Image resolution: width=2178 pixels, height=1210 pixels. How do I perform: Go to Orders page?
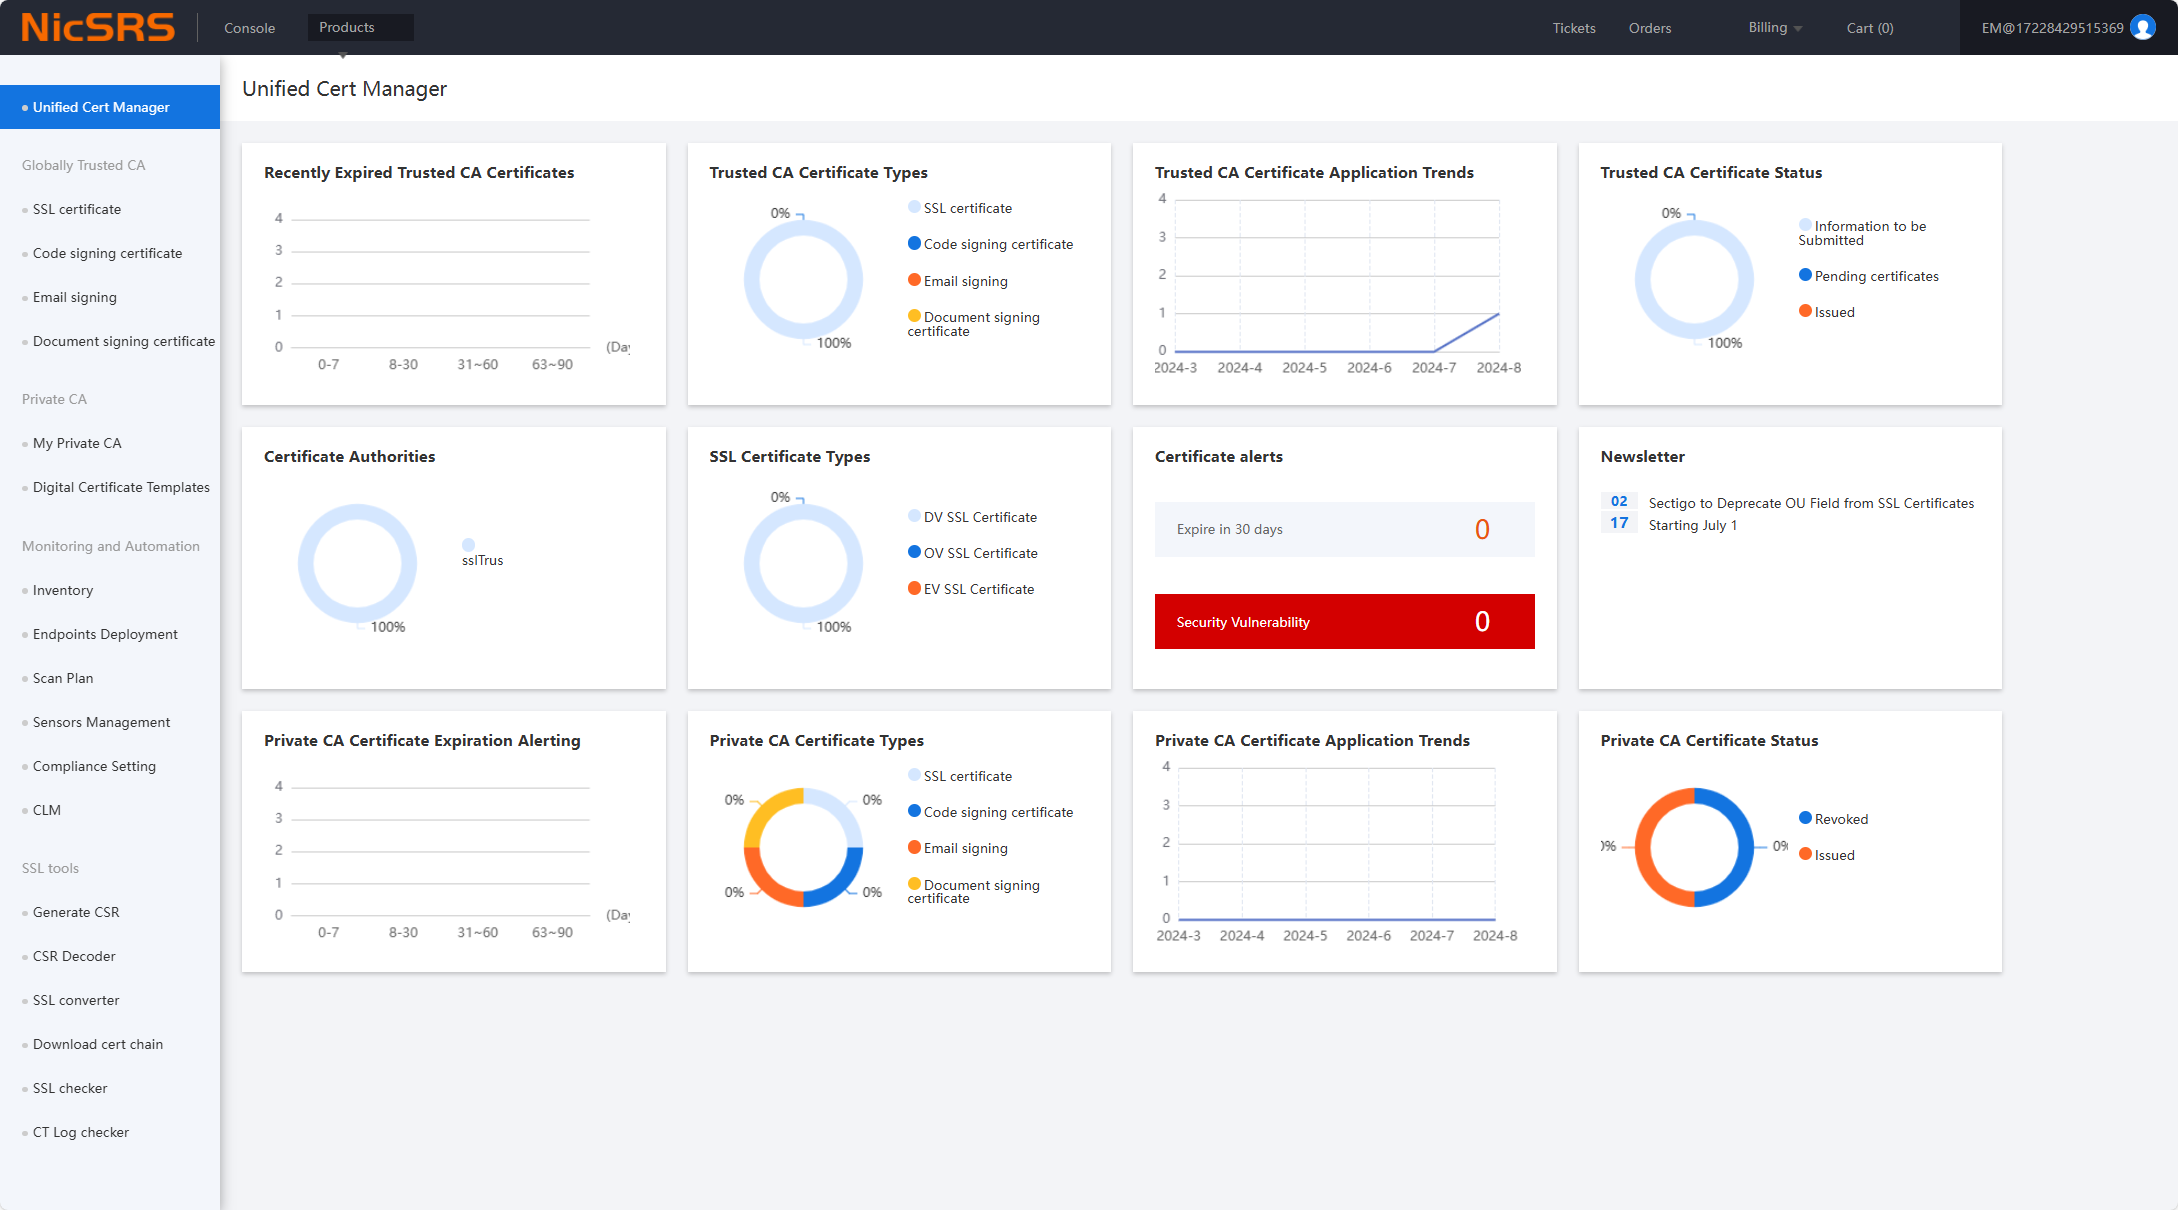click(x=1650, y=28)
